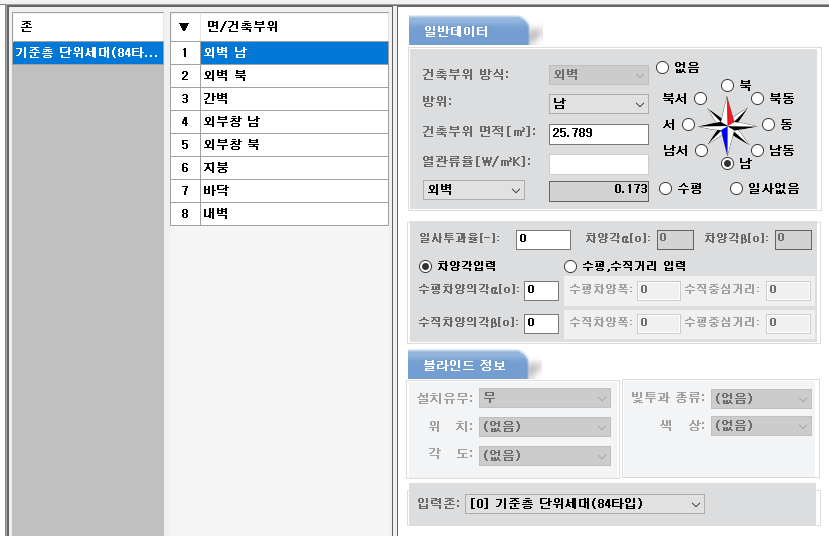This screenshot has height=536, width=829.
Task: Open the 입력존 zone dropdown
Action: point(585,504)
